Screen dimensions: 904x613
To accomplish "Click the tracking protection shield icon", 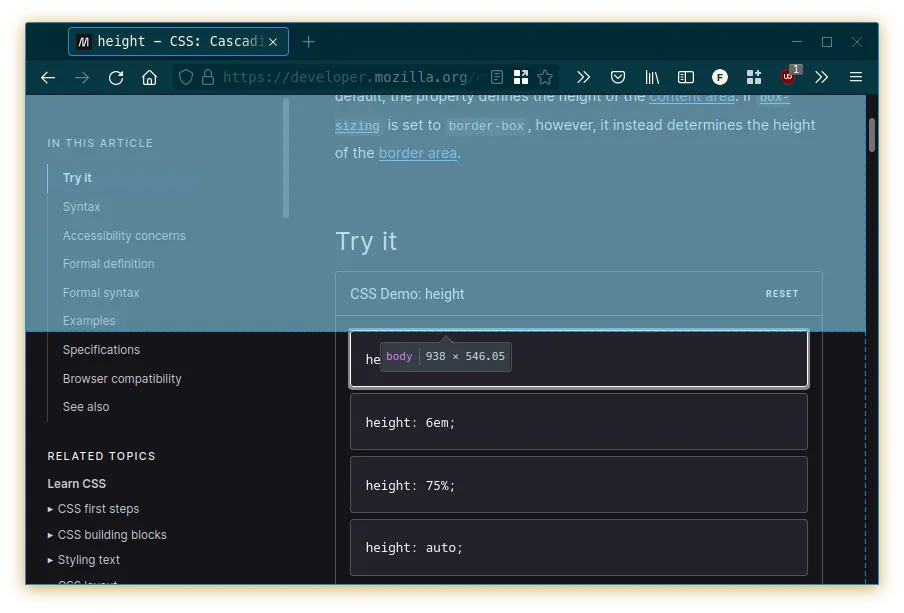I will [x=186, y=77].
